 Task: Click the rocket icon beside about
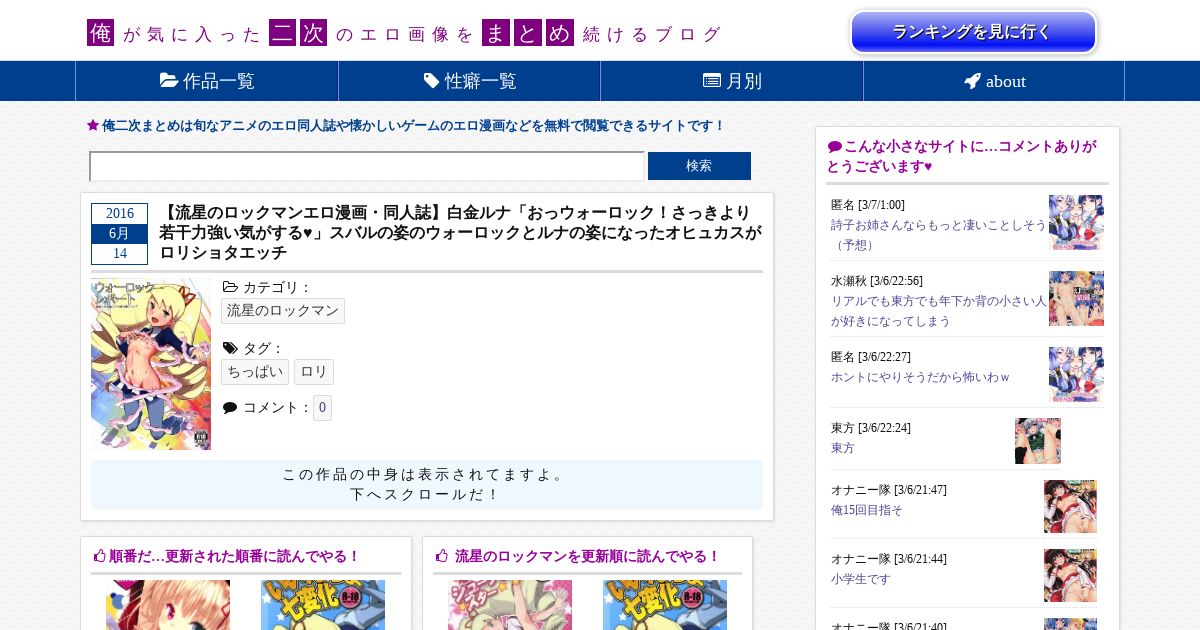pos(972,81)
